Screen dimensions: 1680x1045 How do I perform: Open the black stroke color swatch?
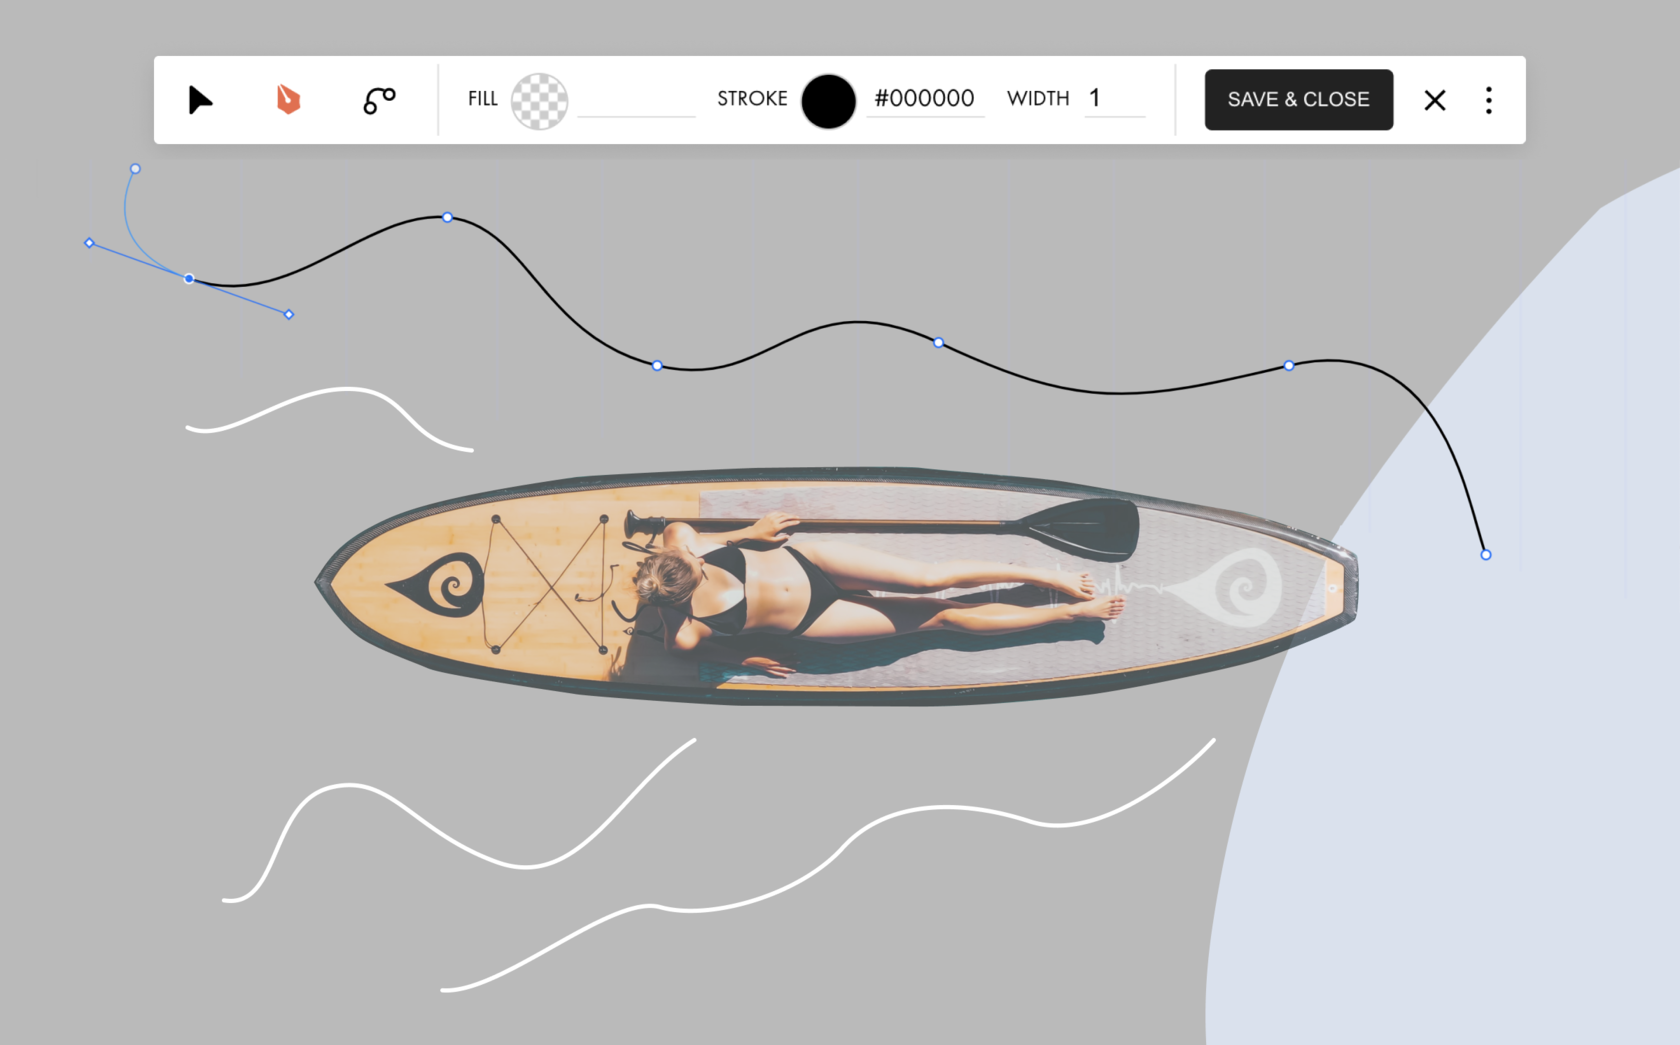pos(828,101)
